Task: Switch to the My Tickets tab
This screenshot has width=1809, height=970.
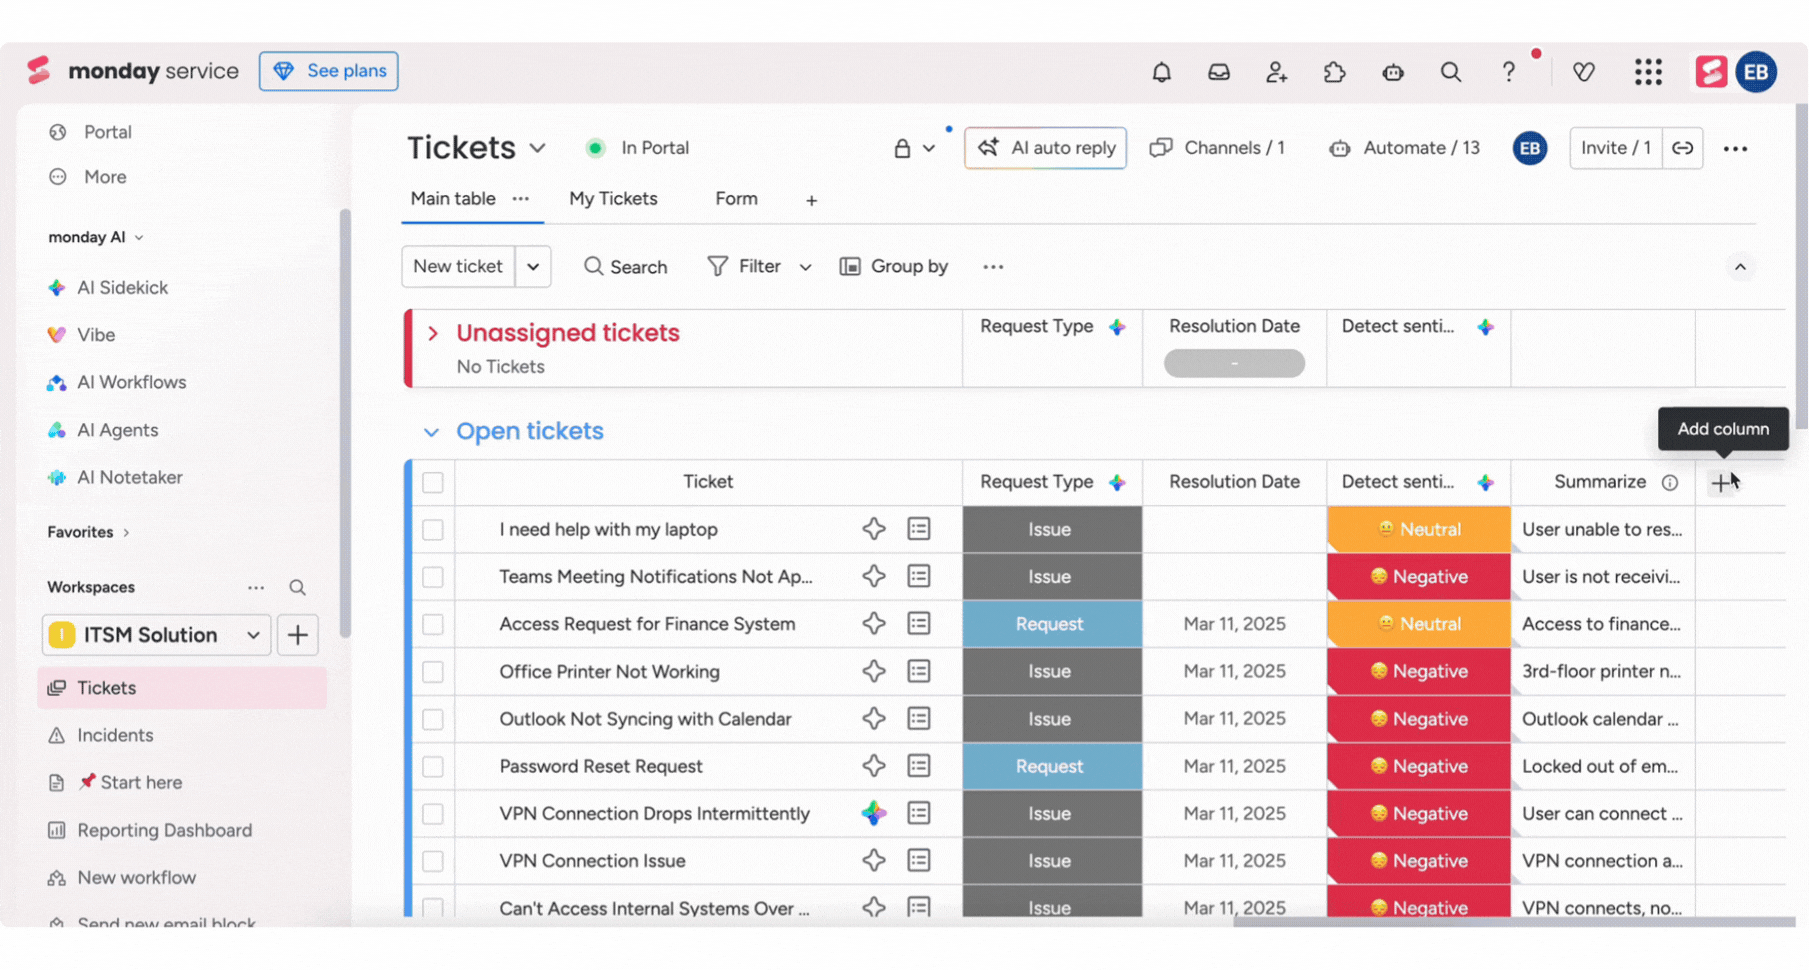Action: 613,199
